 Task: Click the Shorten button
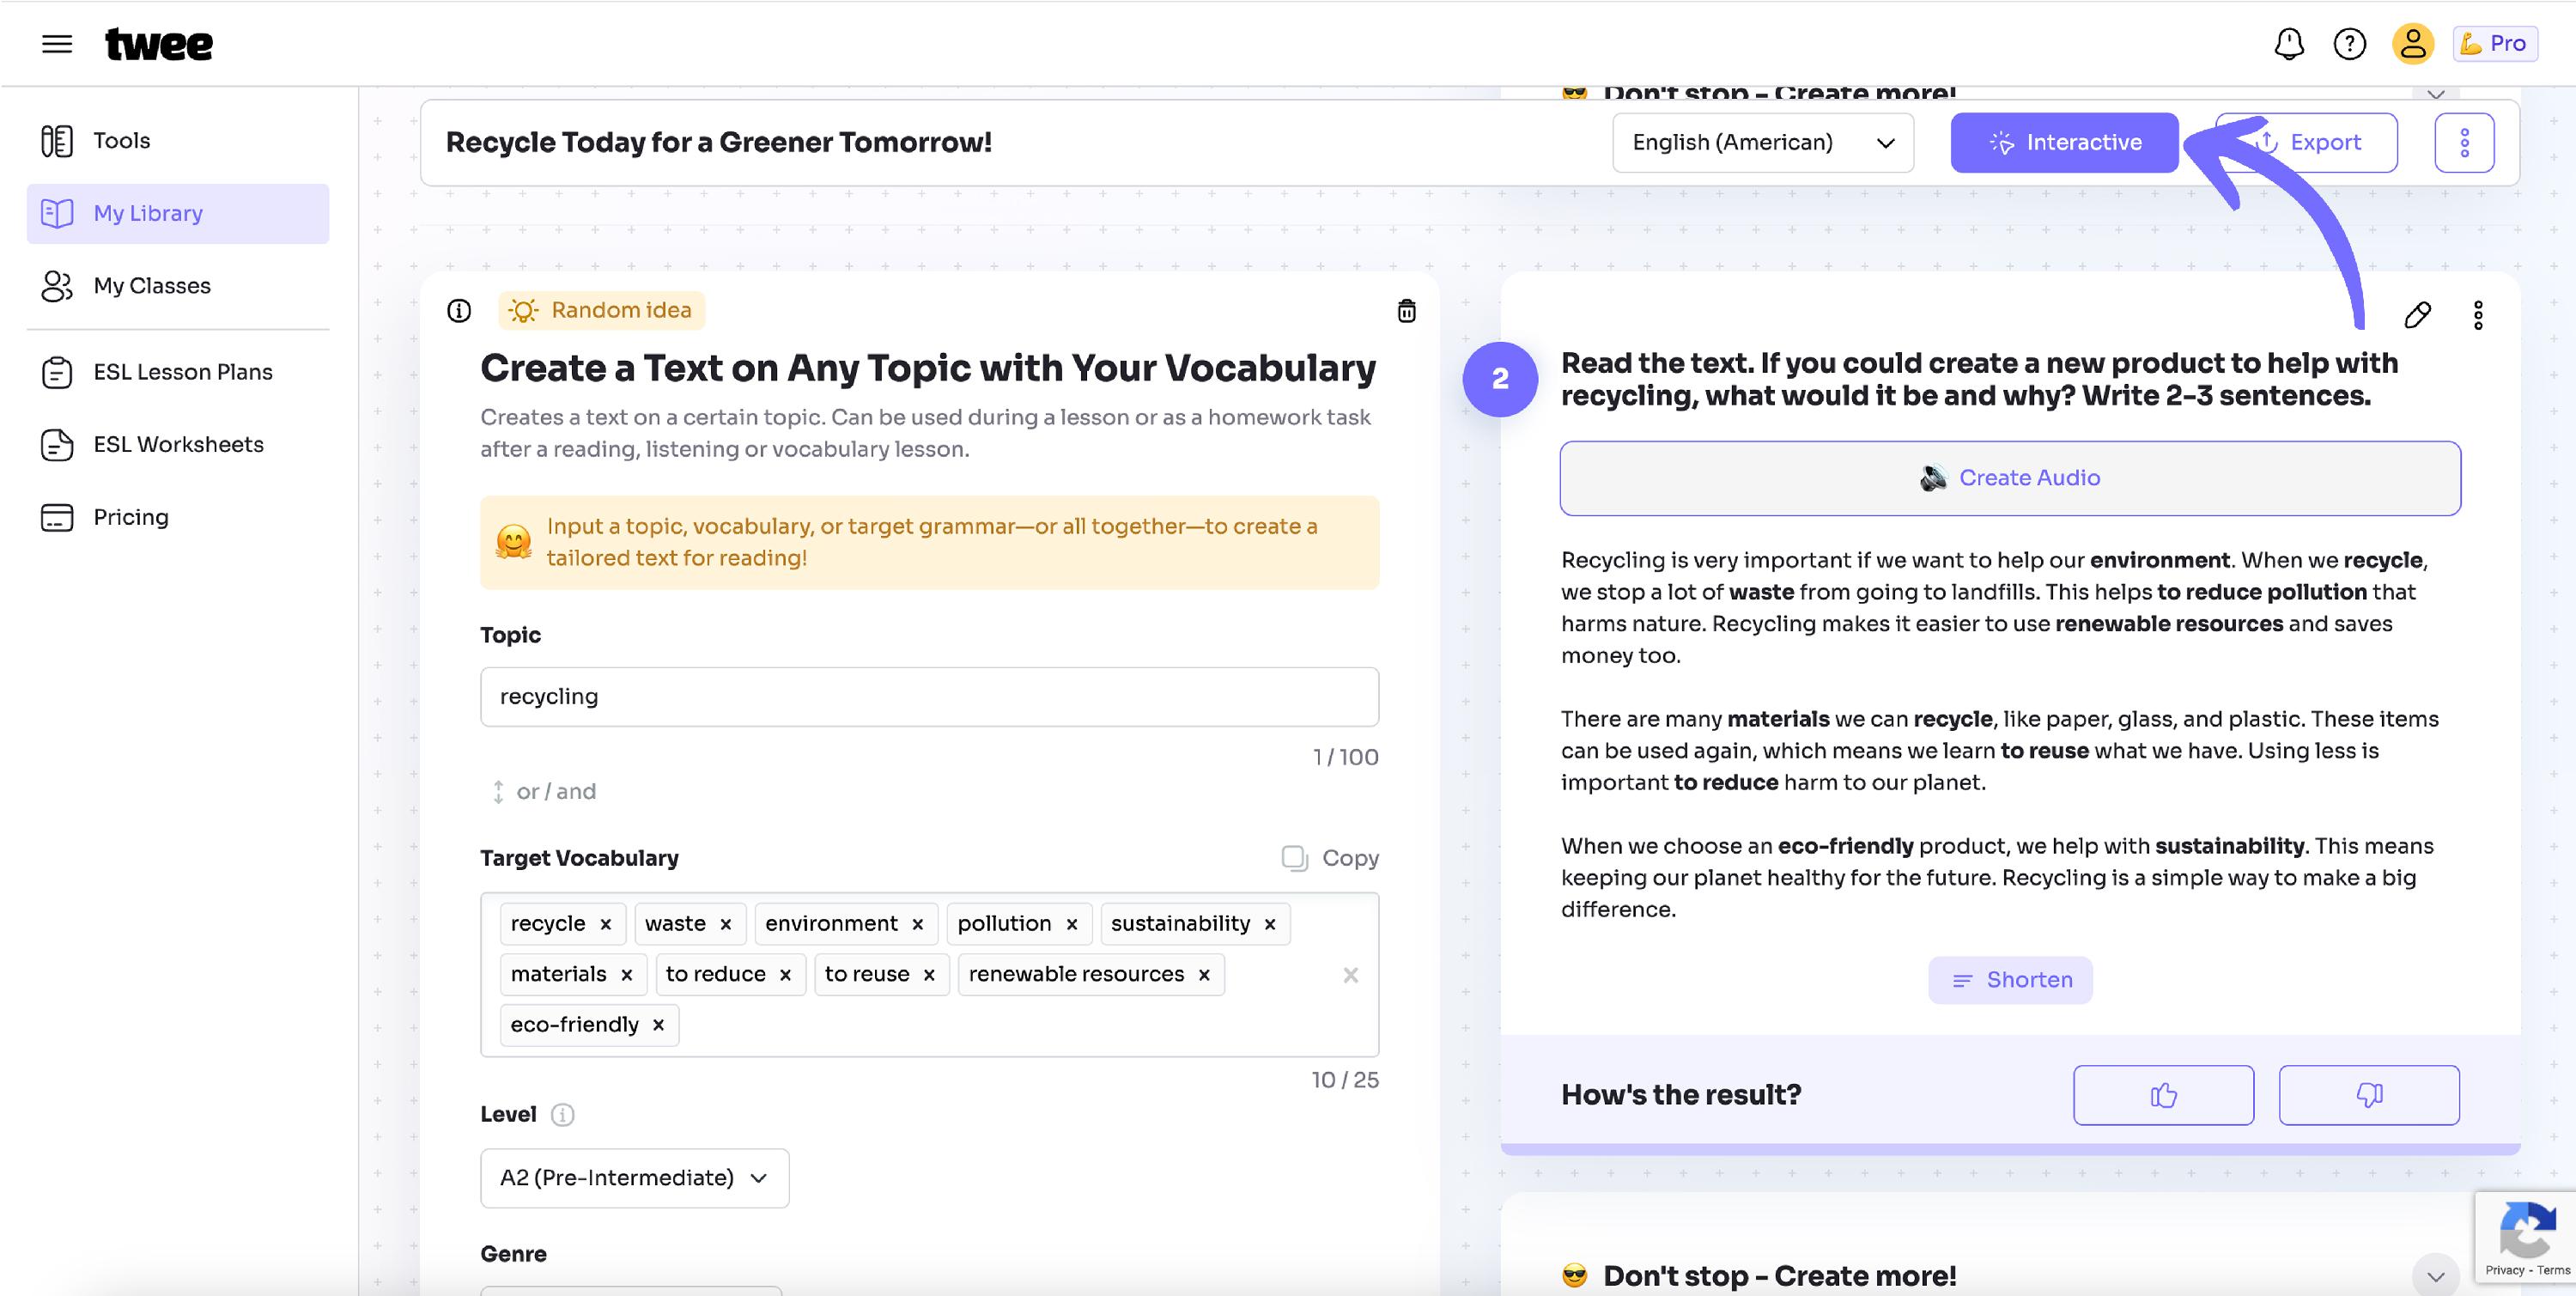[2010, 980]
